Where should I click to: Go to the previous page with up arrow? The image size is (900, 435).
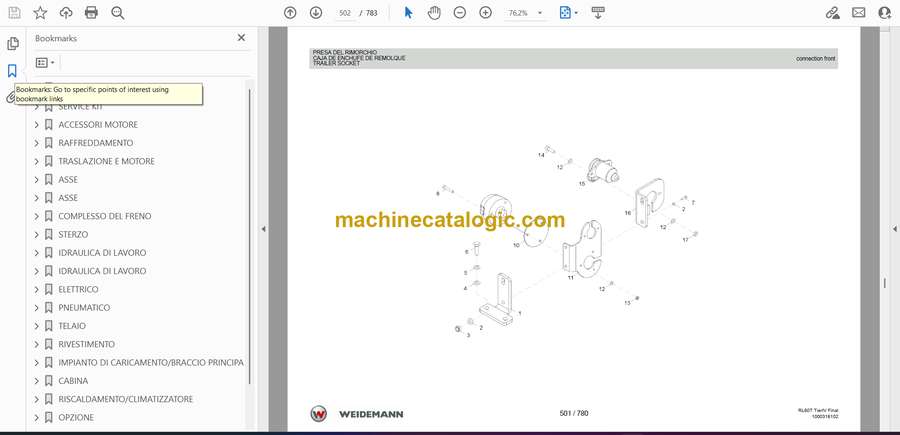pos(290,13)
